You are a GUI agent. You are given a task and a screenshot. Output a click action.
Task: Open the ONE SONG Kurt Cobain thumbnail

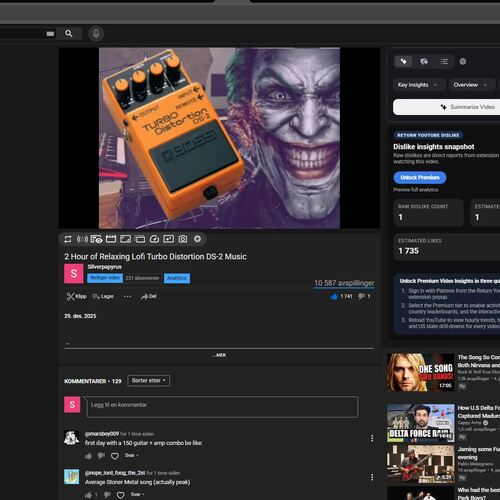pos(421,372)
